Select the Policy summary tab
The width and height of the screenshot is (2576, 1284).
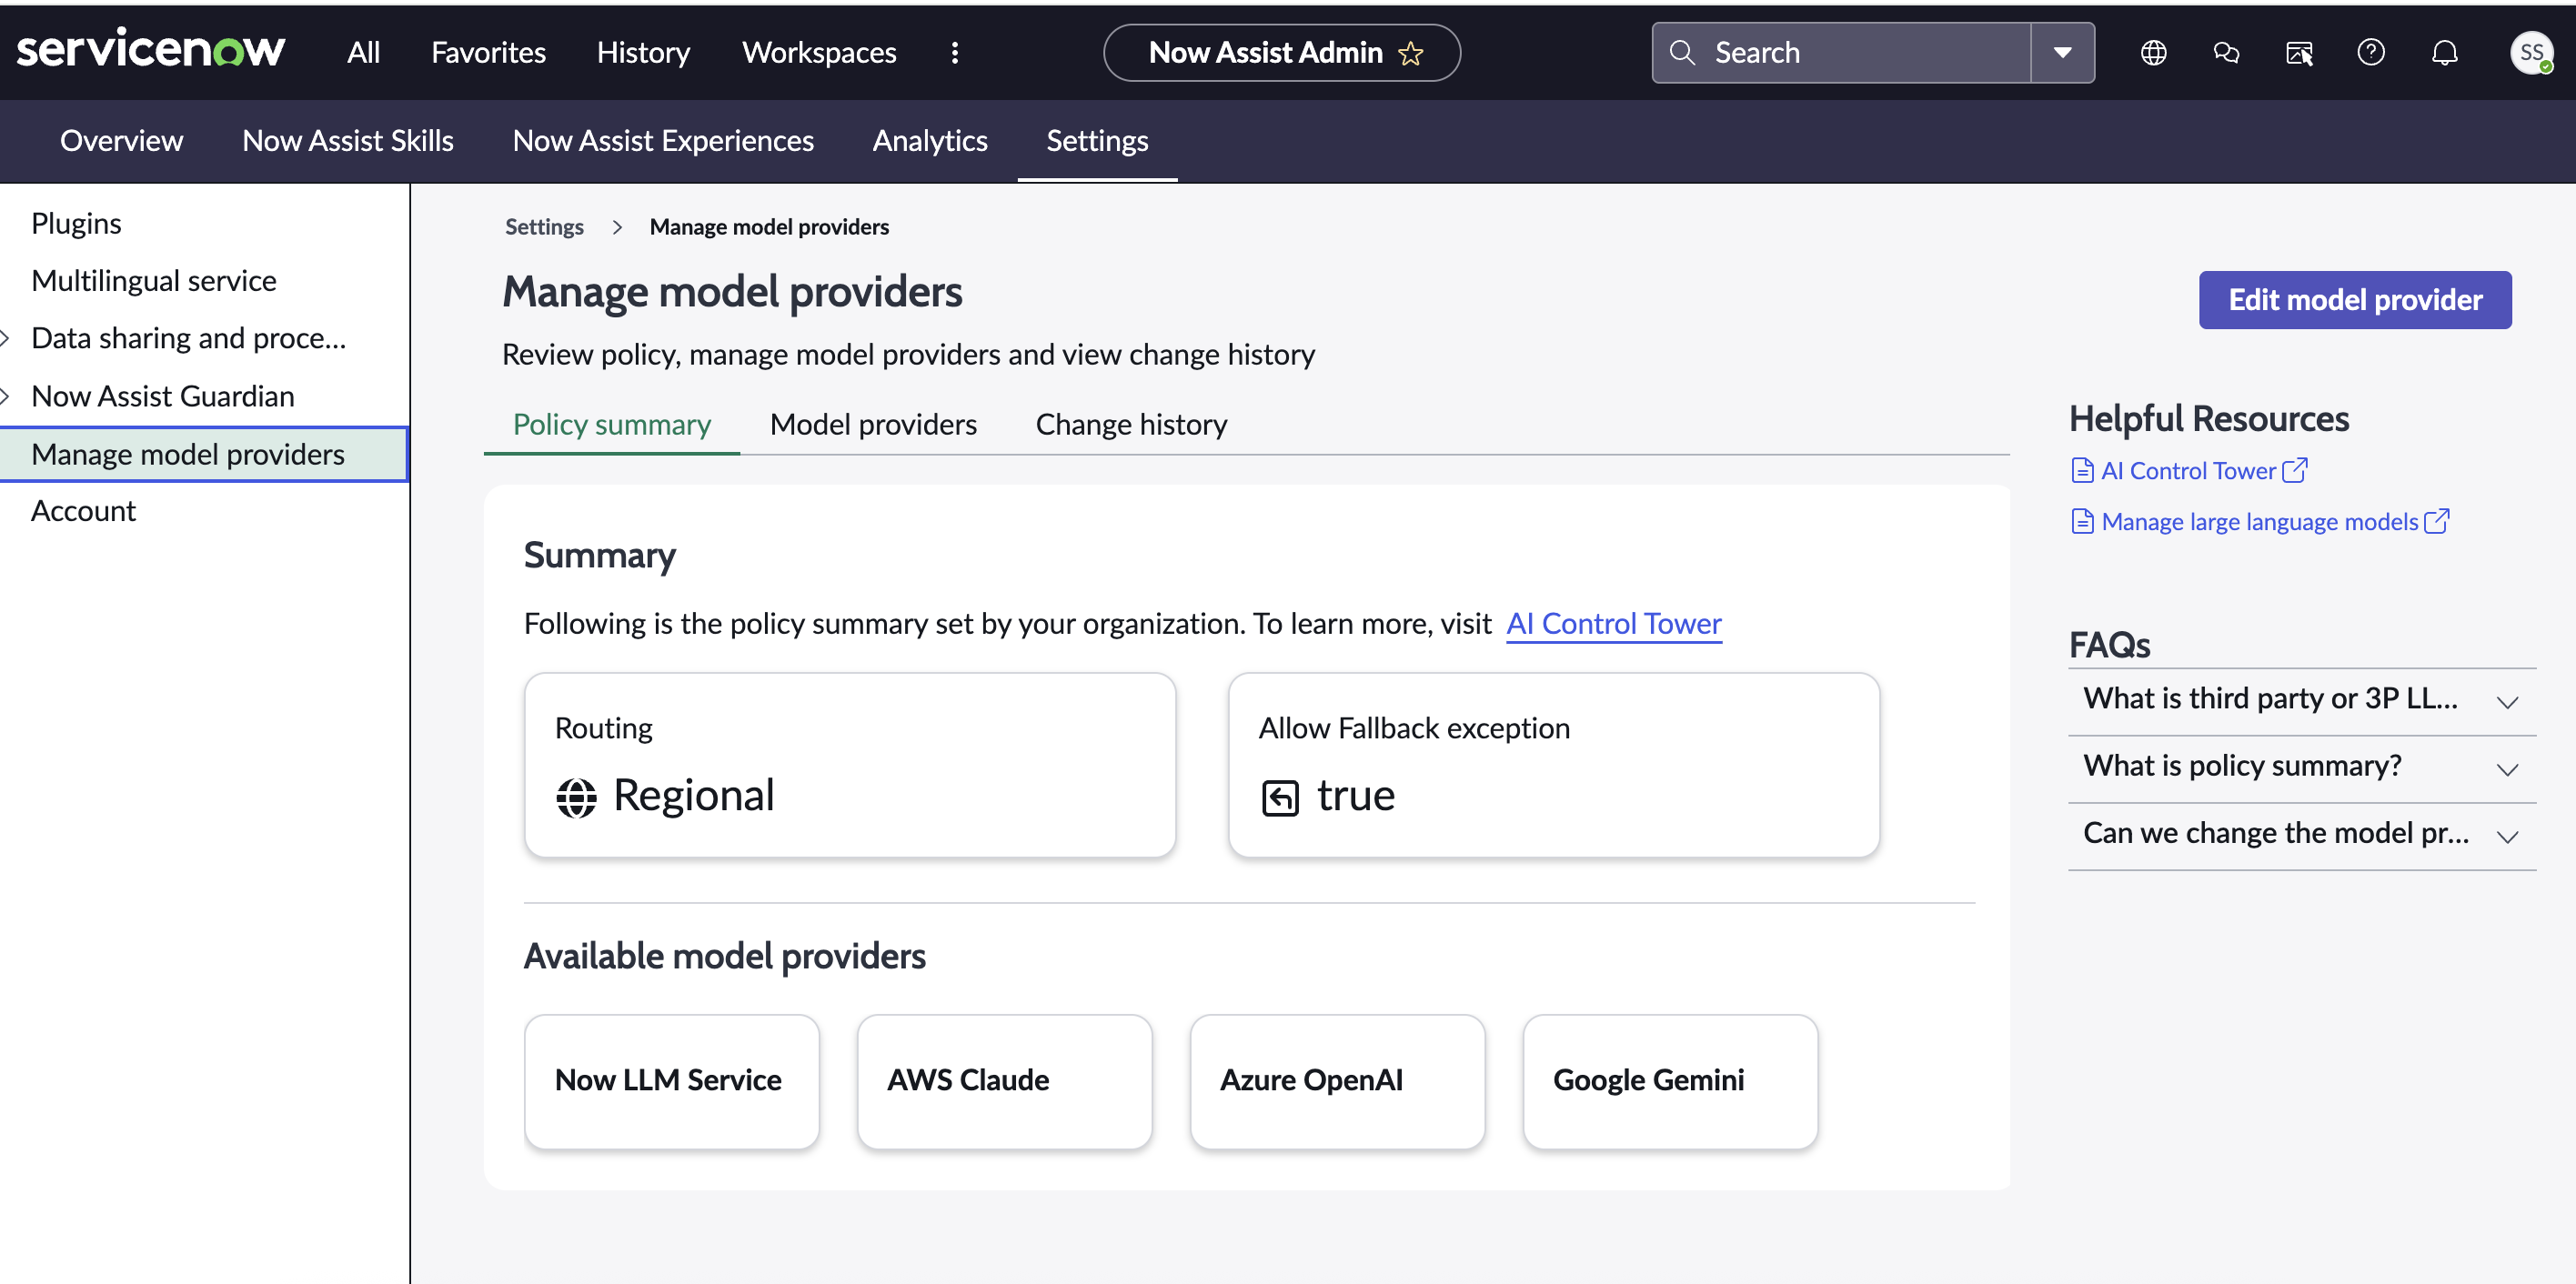pyautogui.click(x=611, y=424)
